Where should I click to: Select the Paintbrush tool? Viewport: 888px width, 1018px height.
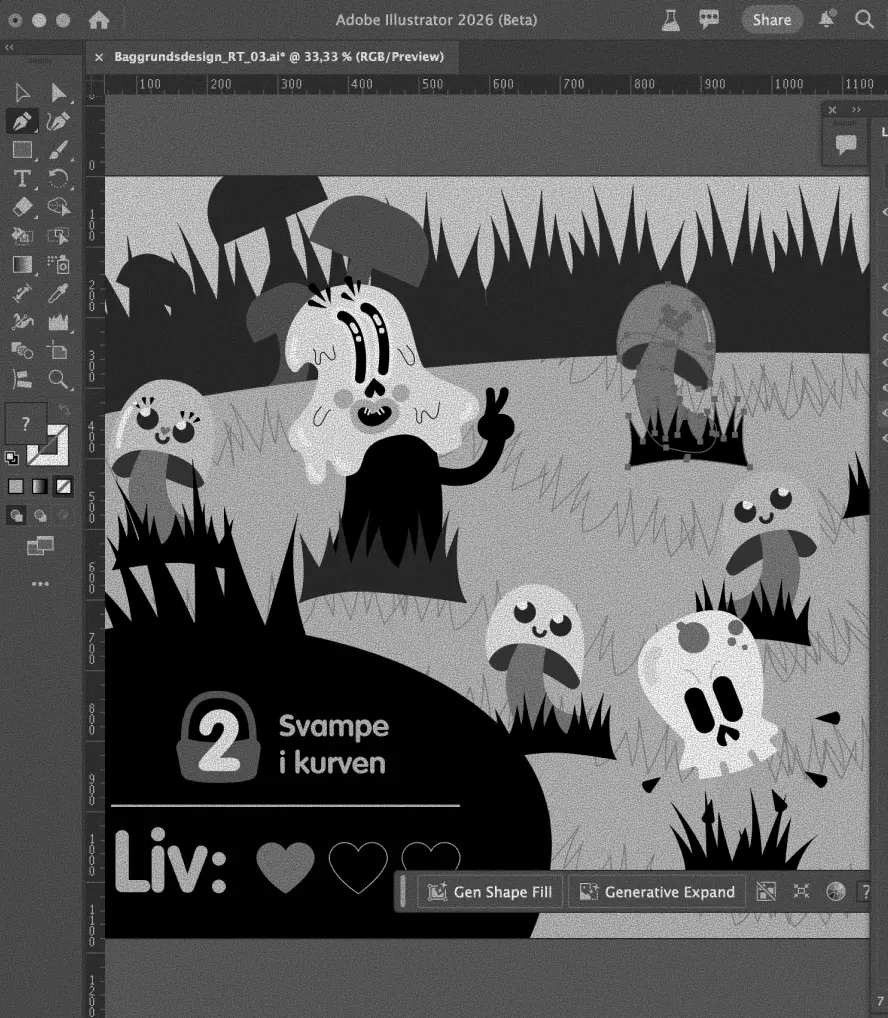[x=58, y=149]
